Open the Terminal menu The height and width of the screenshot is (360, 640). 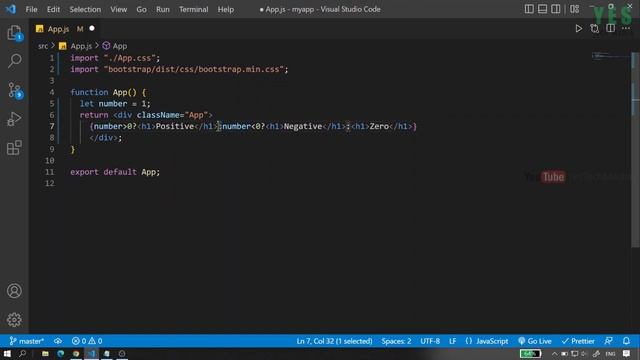point(193,9)
